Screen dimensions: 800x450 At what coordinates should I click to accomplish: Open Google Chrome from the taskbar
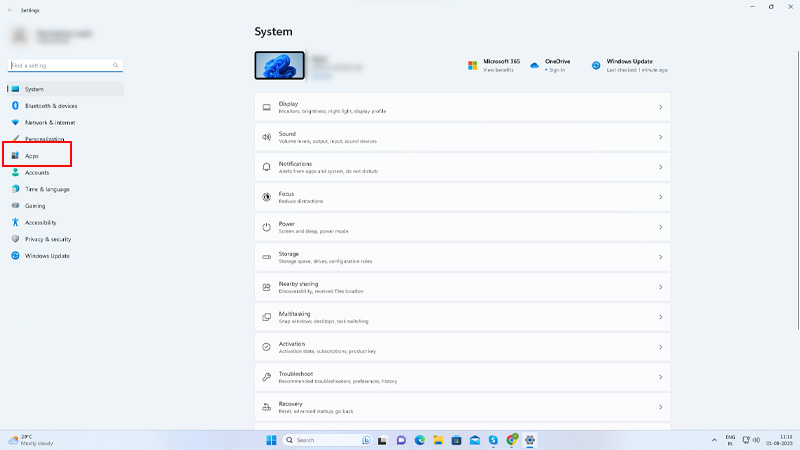[x=511, y=440]
